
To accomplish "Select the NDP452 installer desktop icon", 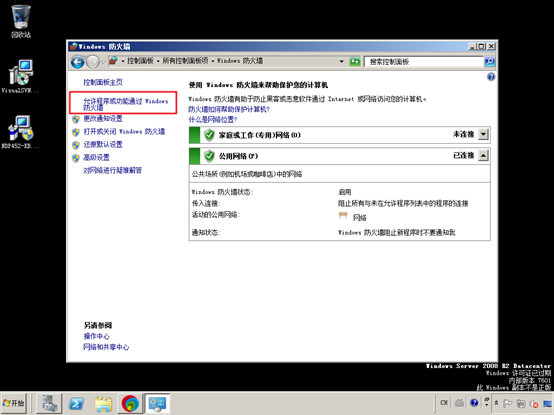I will click(20, 132).
